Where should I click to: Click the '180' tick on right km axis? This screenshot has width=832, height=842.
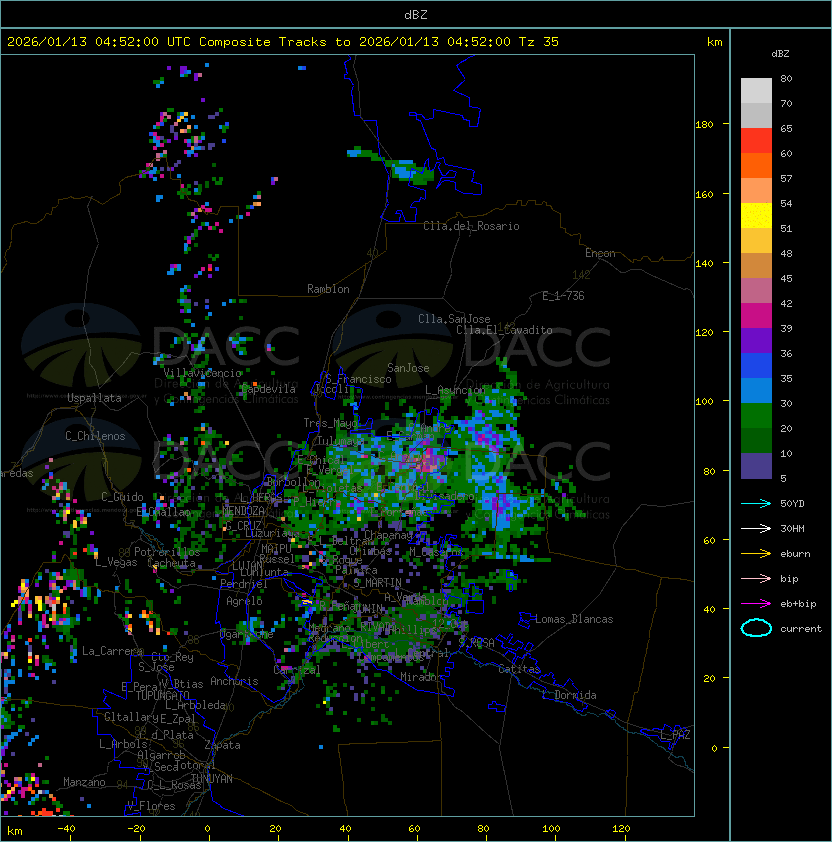pyautogui.click(x=704, y=125)
